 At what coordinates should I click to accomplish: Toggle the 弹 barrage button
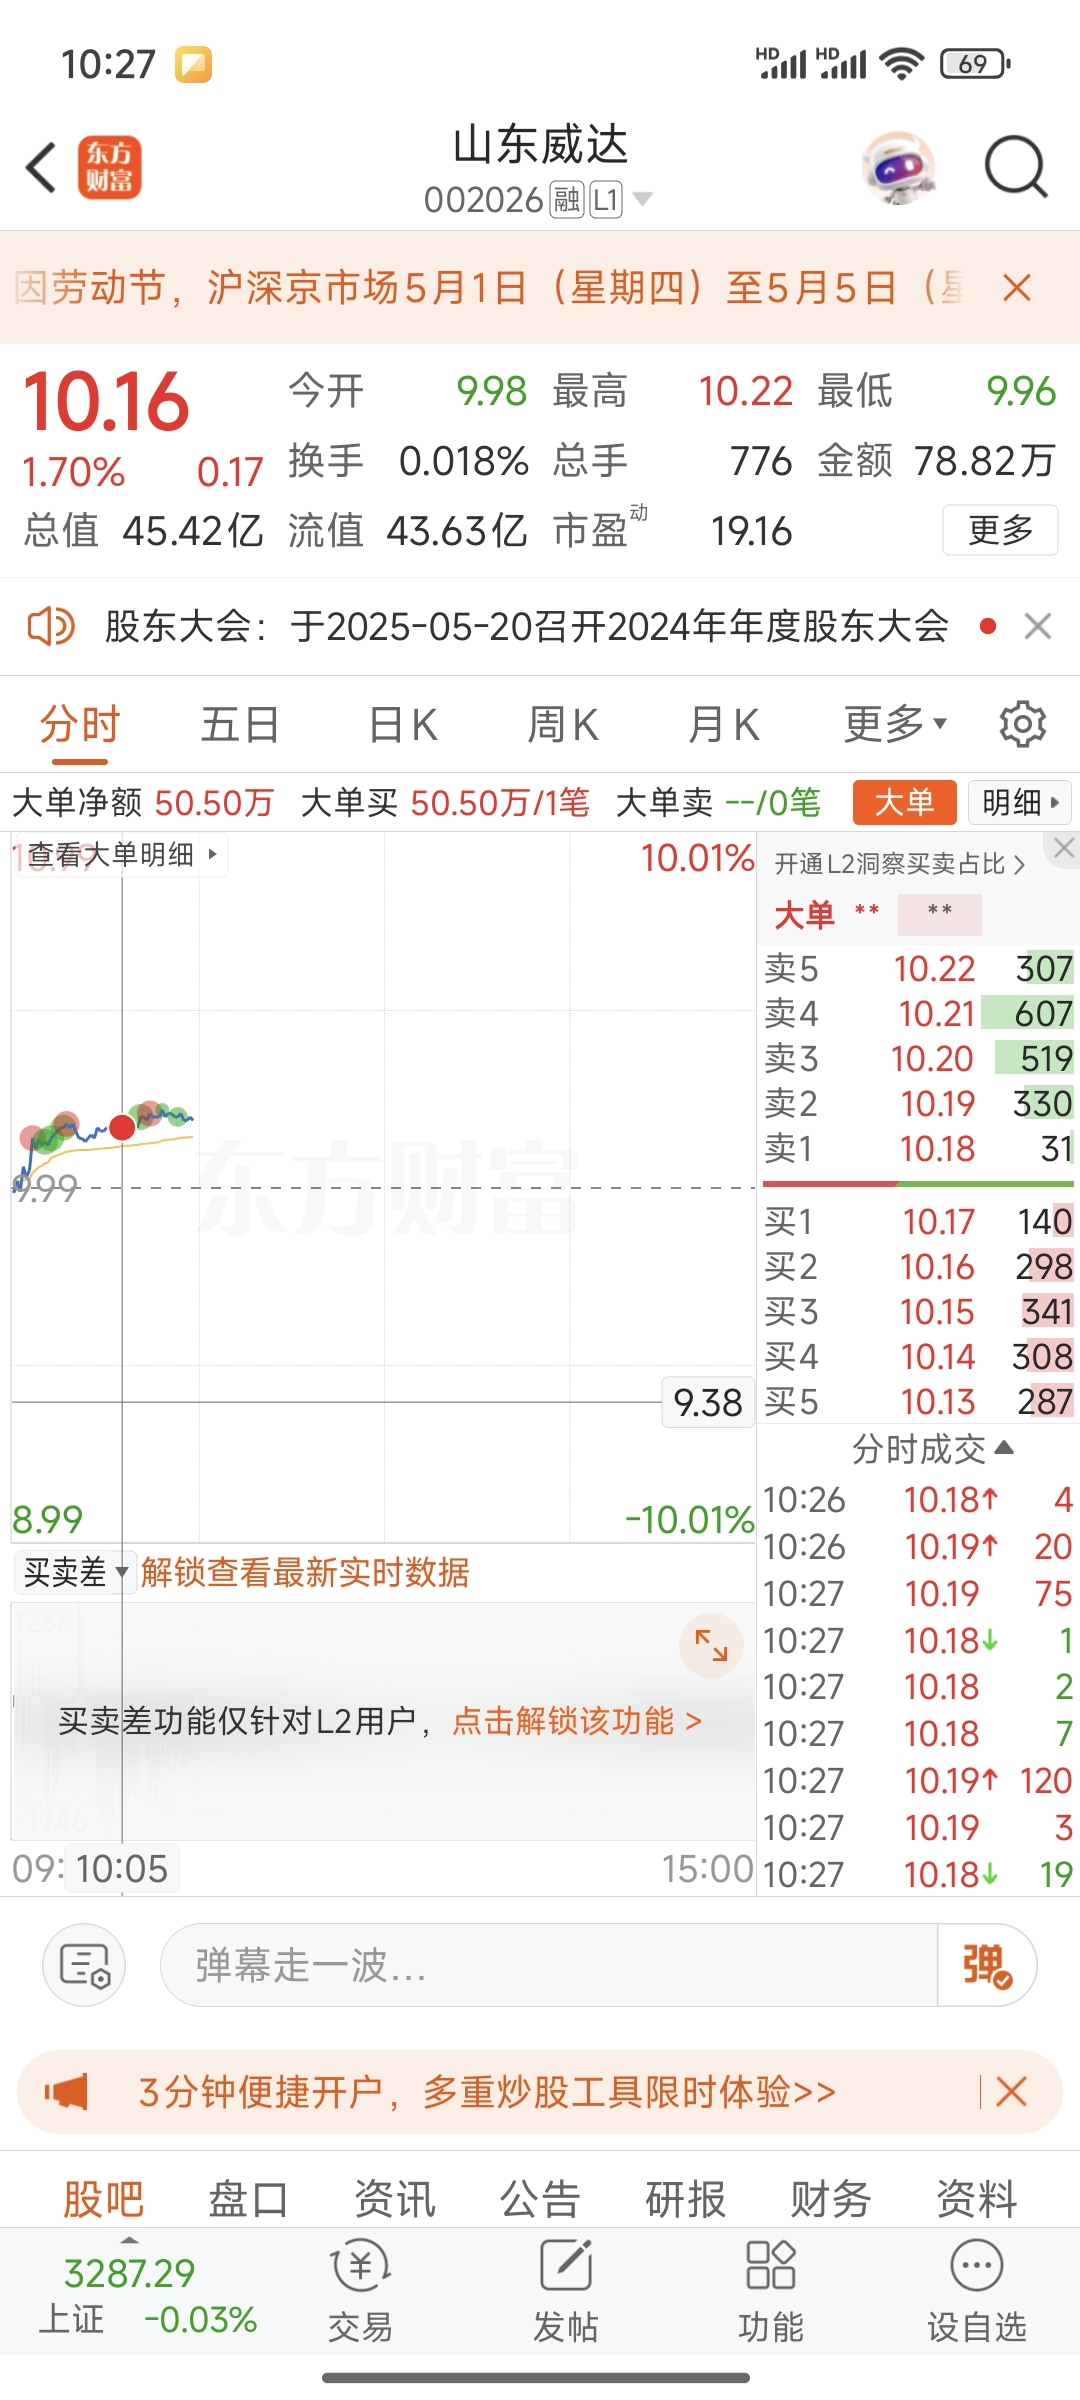coord(987,1965)
